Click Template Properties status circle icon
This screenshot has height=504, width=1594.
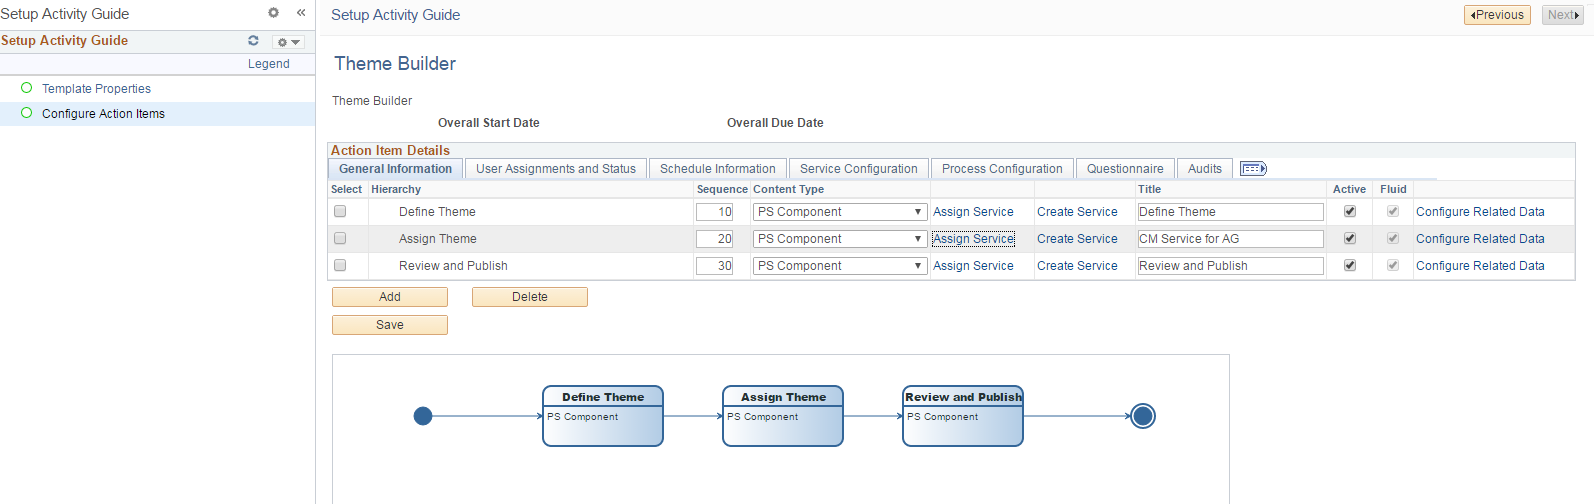(x=27, y=88)
